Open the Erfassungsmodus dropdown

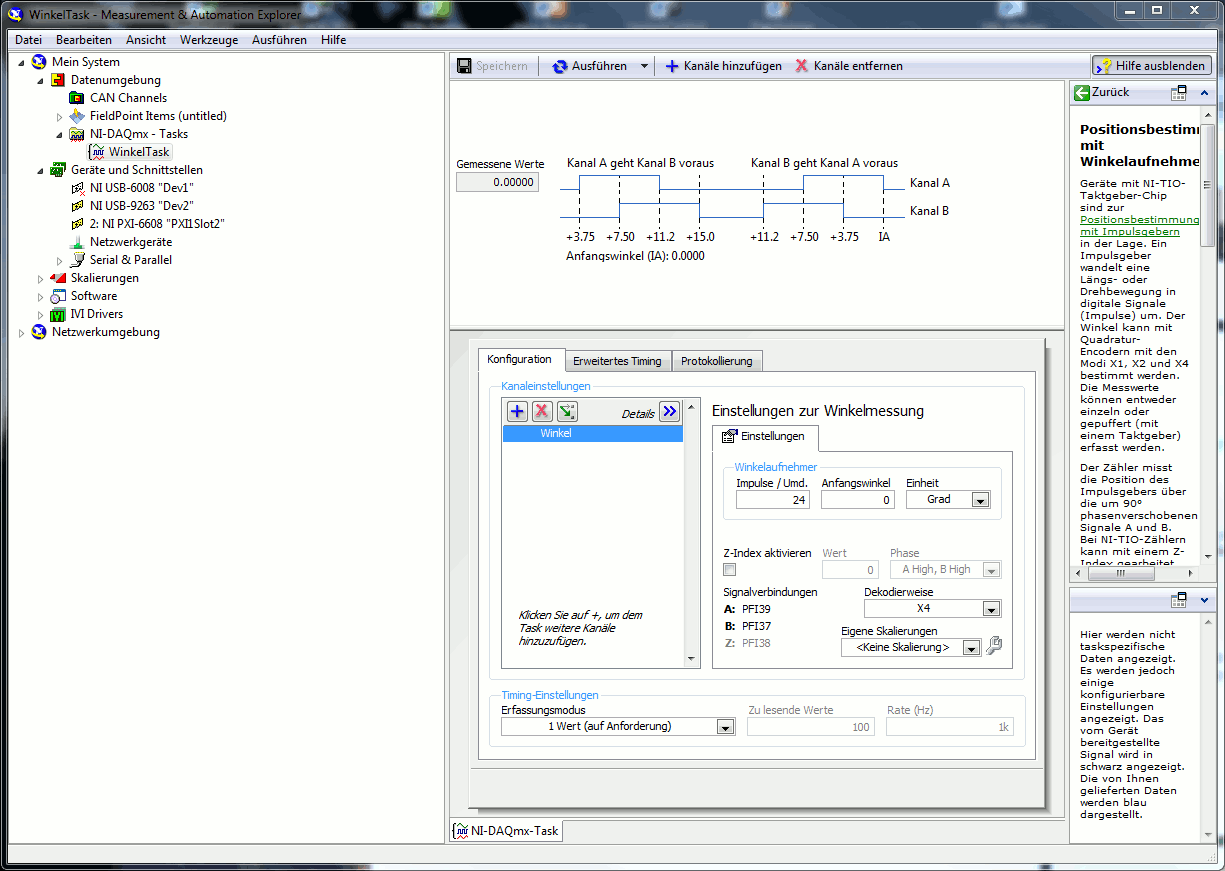pos(726,727)
